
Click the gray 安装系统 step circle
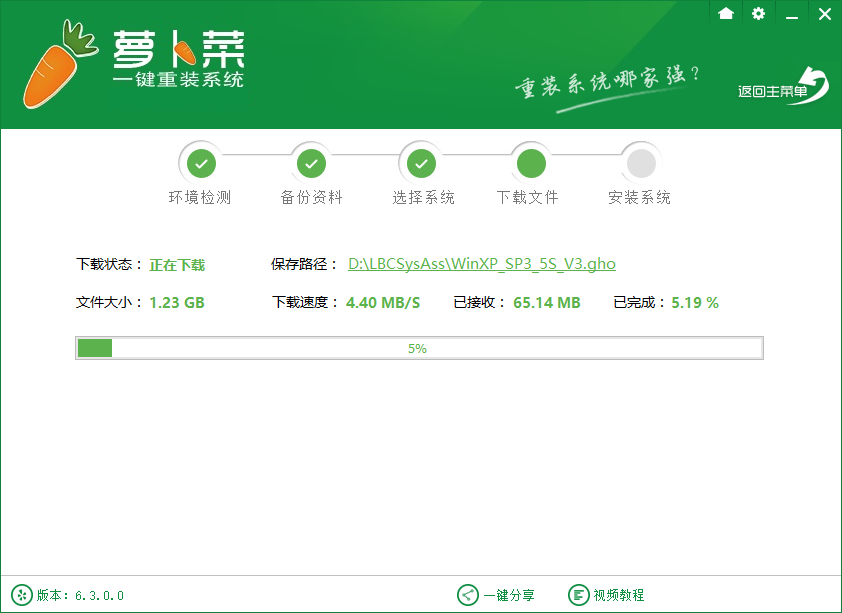click(x=640, y=162)
